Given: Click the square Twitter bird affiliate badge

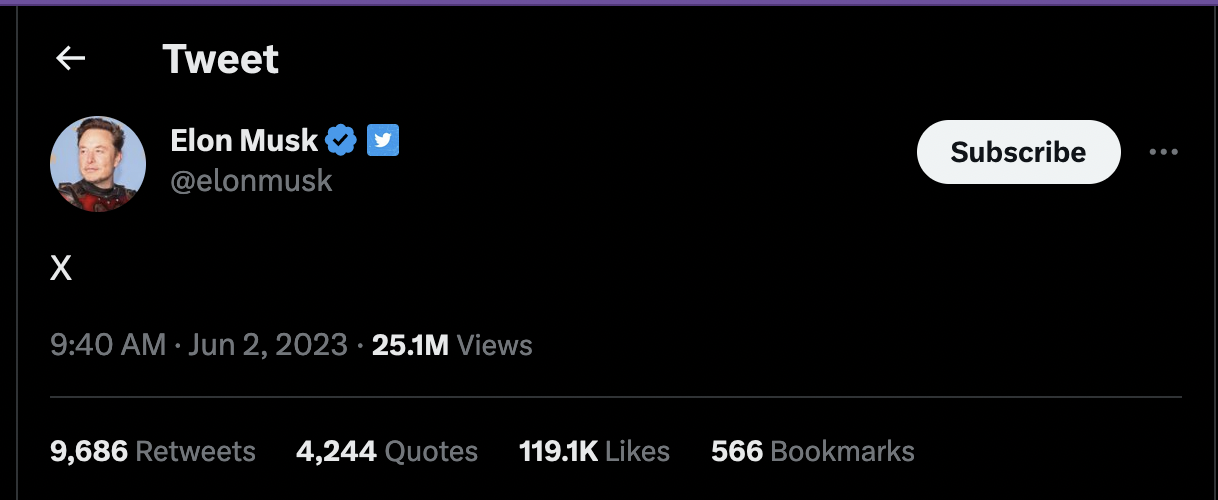Looking at the screenshot, I should (383, 141).
